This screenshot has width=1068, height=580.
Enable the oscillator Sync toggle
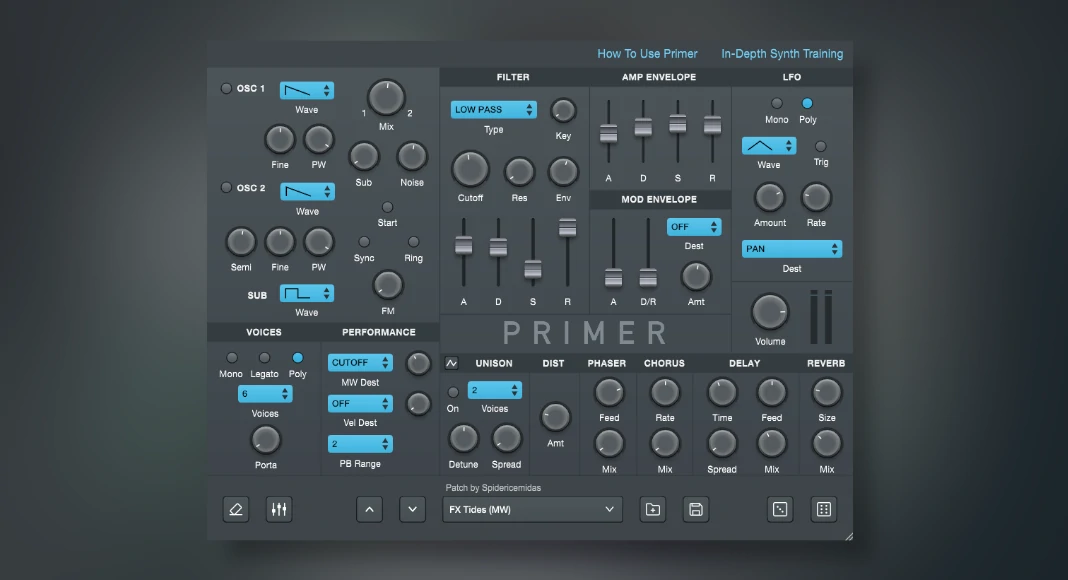364,242
